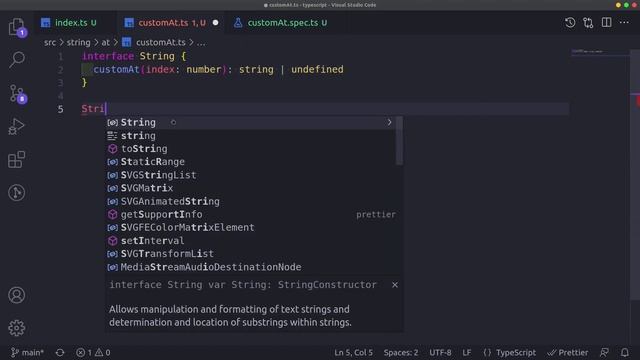Click the Synchronize Changes icon in status bar
Image resolution: width=640 pixels, height=360 pixels.
[60, 352]
